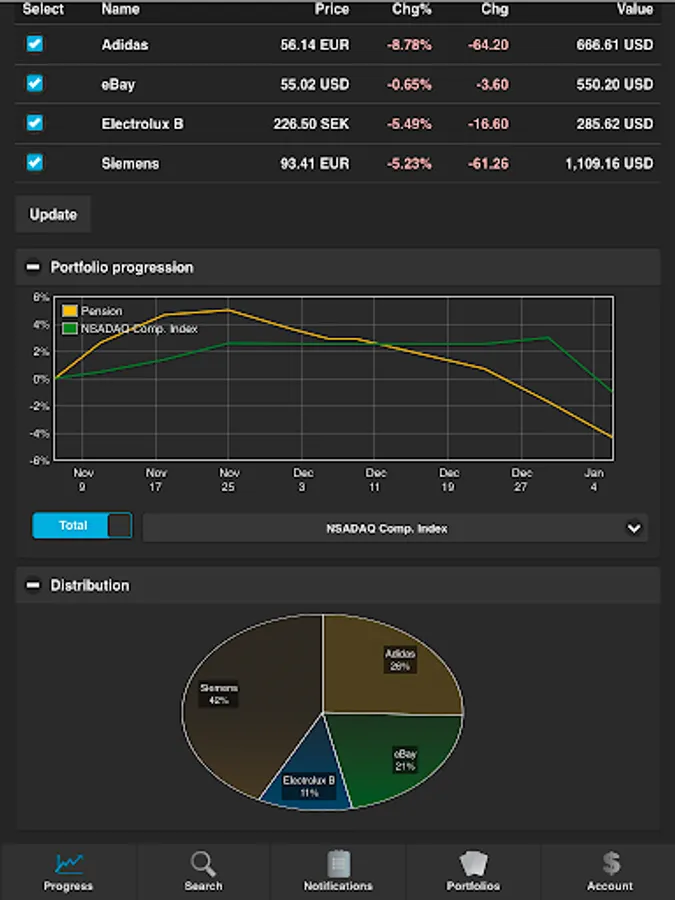Click the Update button
The height and width of the screenshot is (900, 675).
tap(53, 214)
